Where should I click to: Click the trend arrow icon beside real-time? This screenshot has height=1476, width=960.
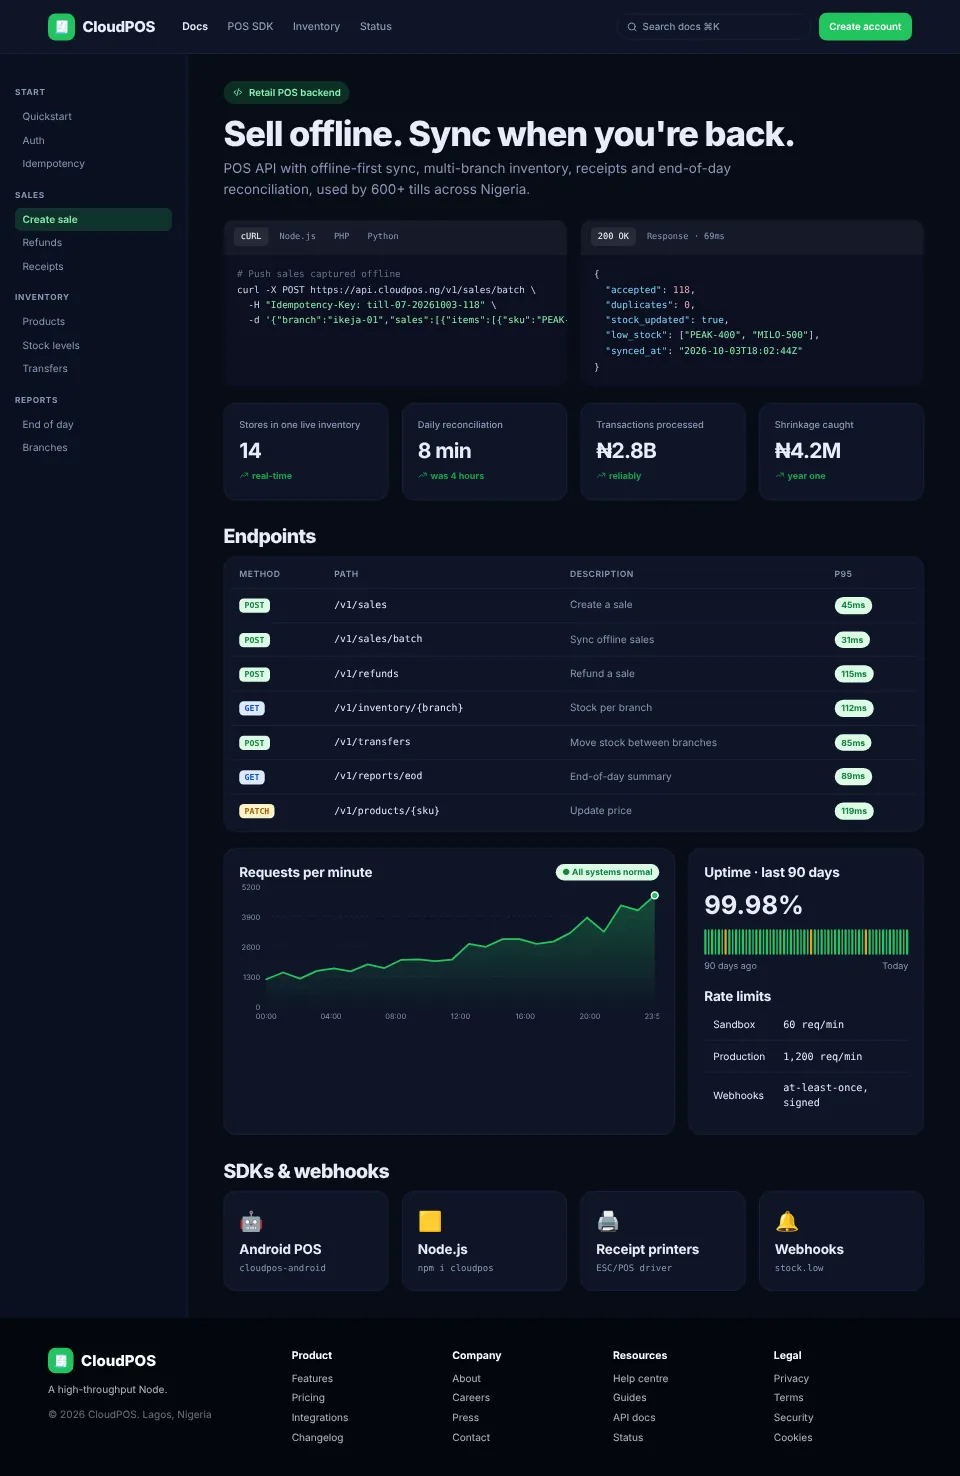click(x=244, y=476)
